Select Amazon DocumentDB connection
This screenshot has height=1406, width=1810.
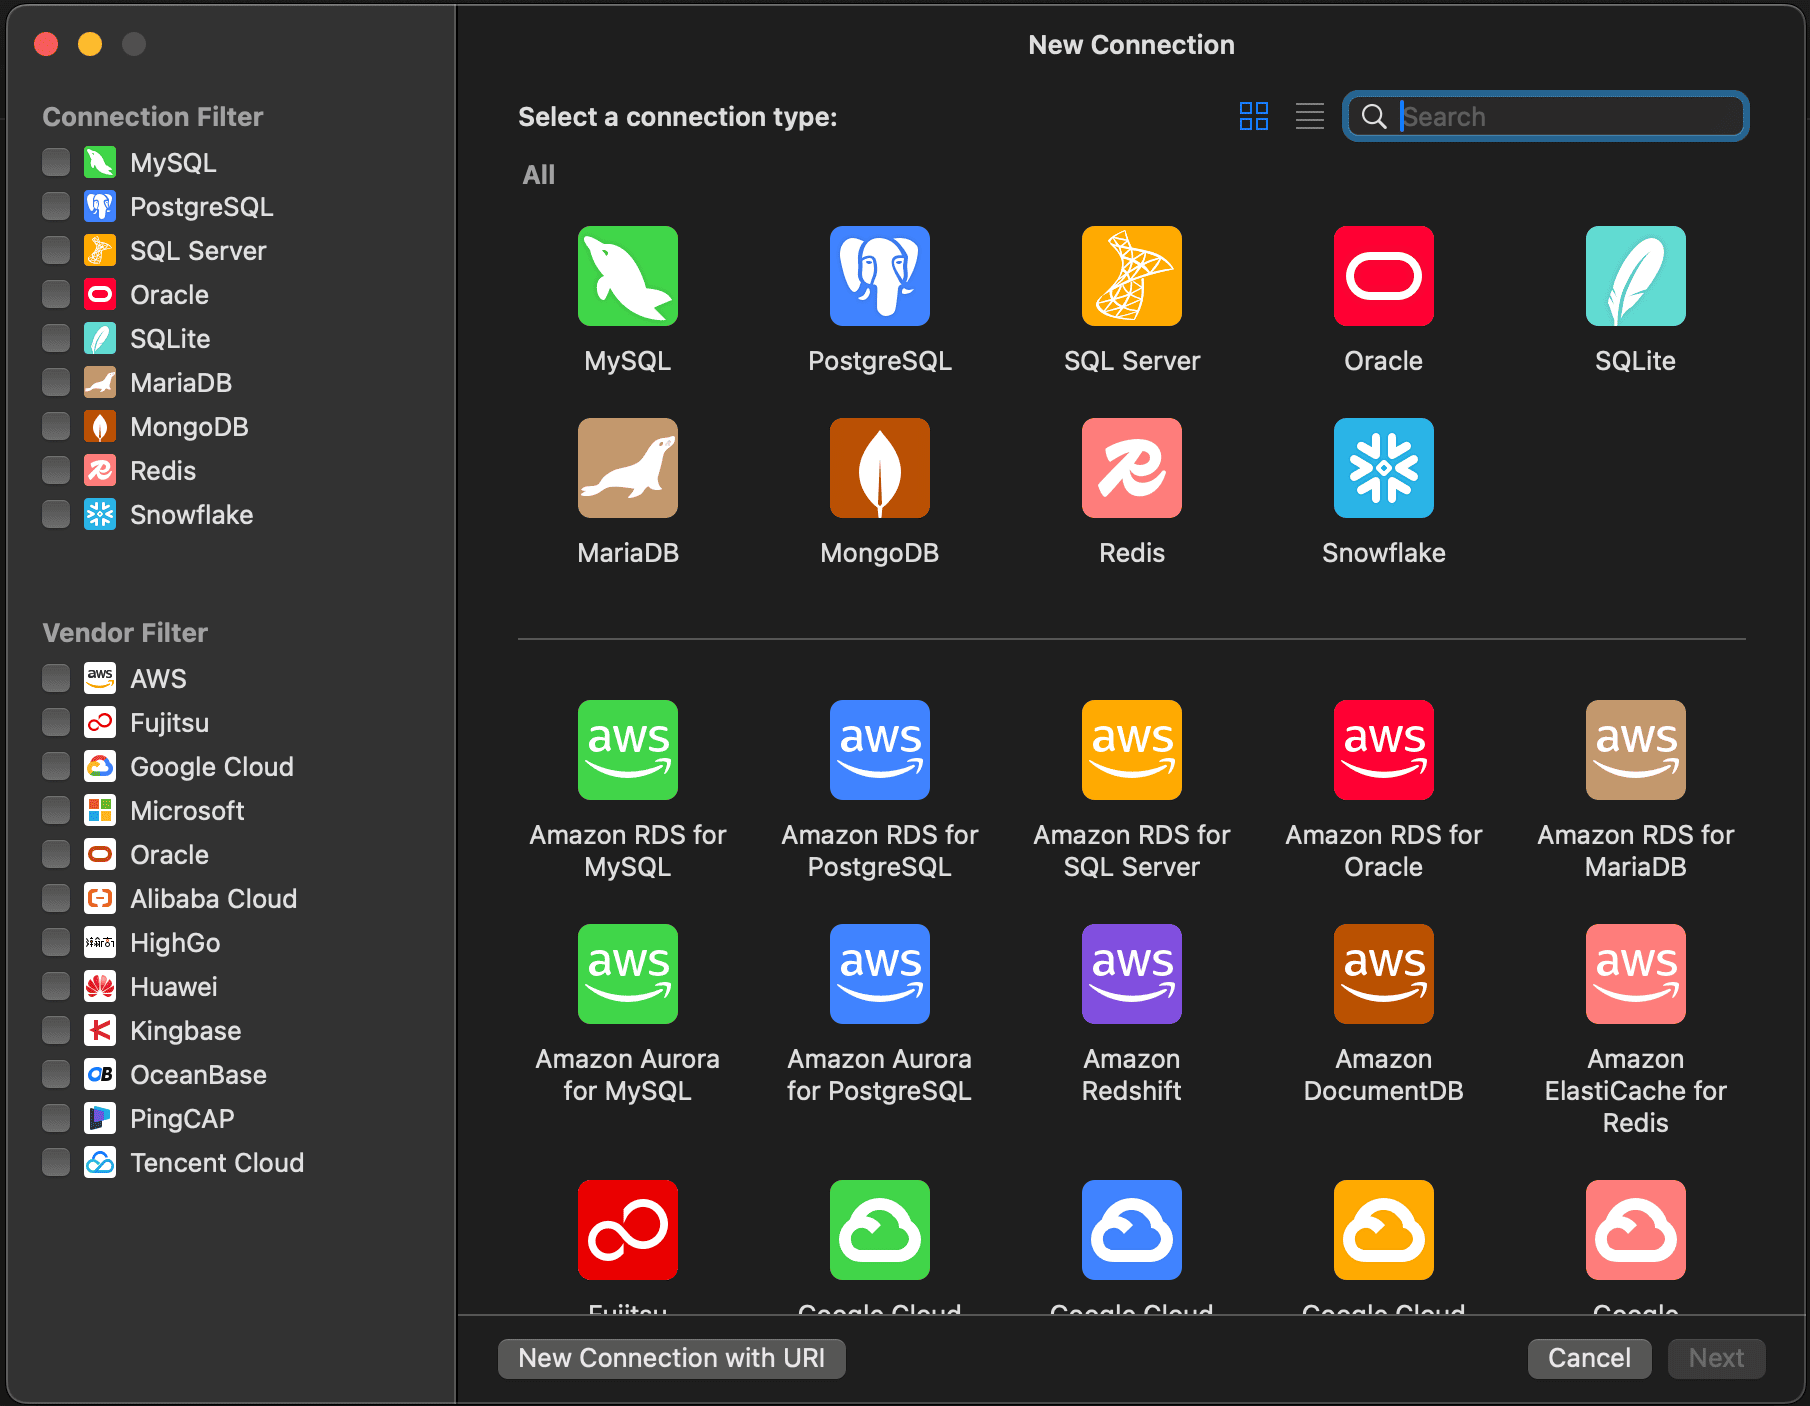click(x=1384, y=974)
